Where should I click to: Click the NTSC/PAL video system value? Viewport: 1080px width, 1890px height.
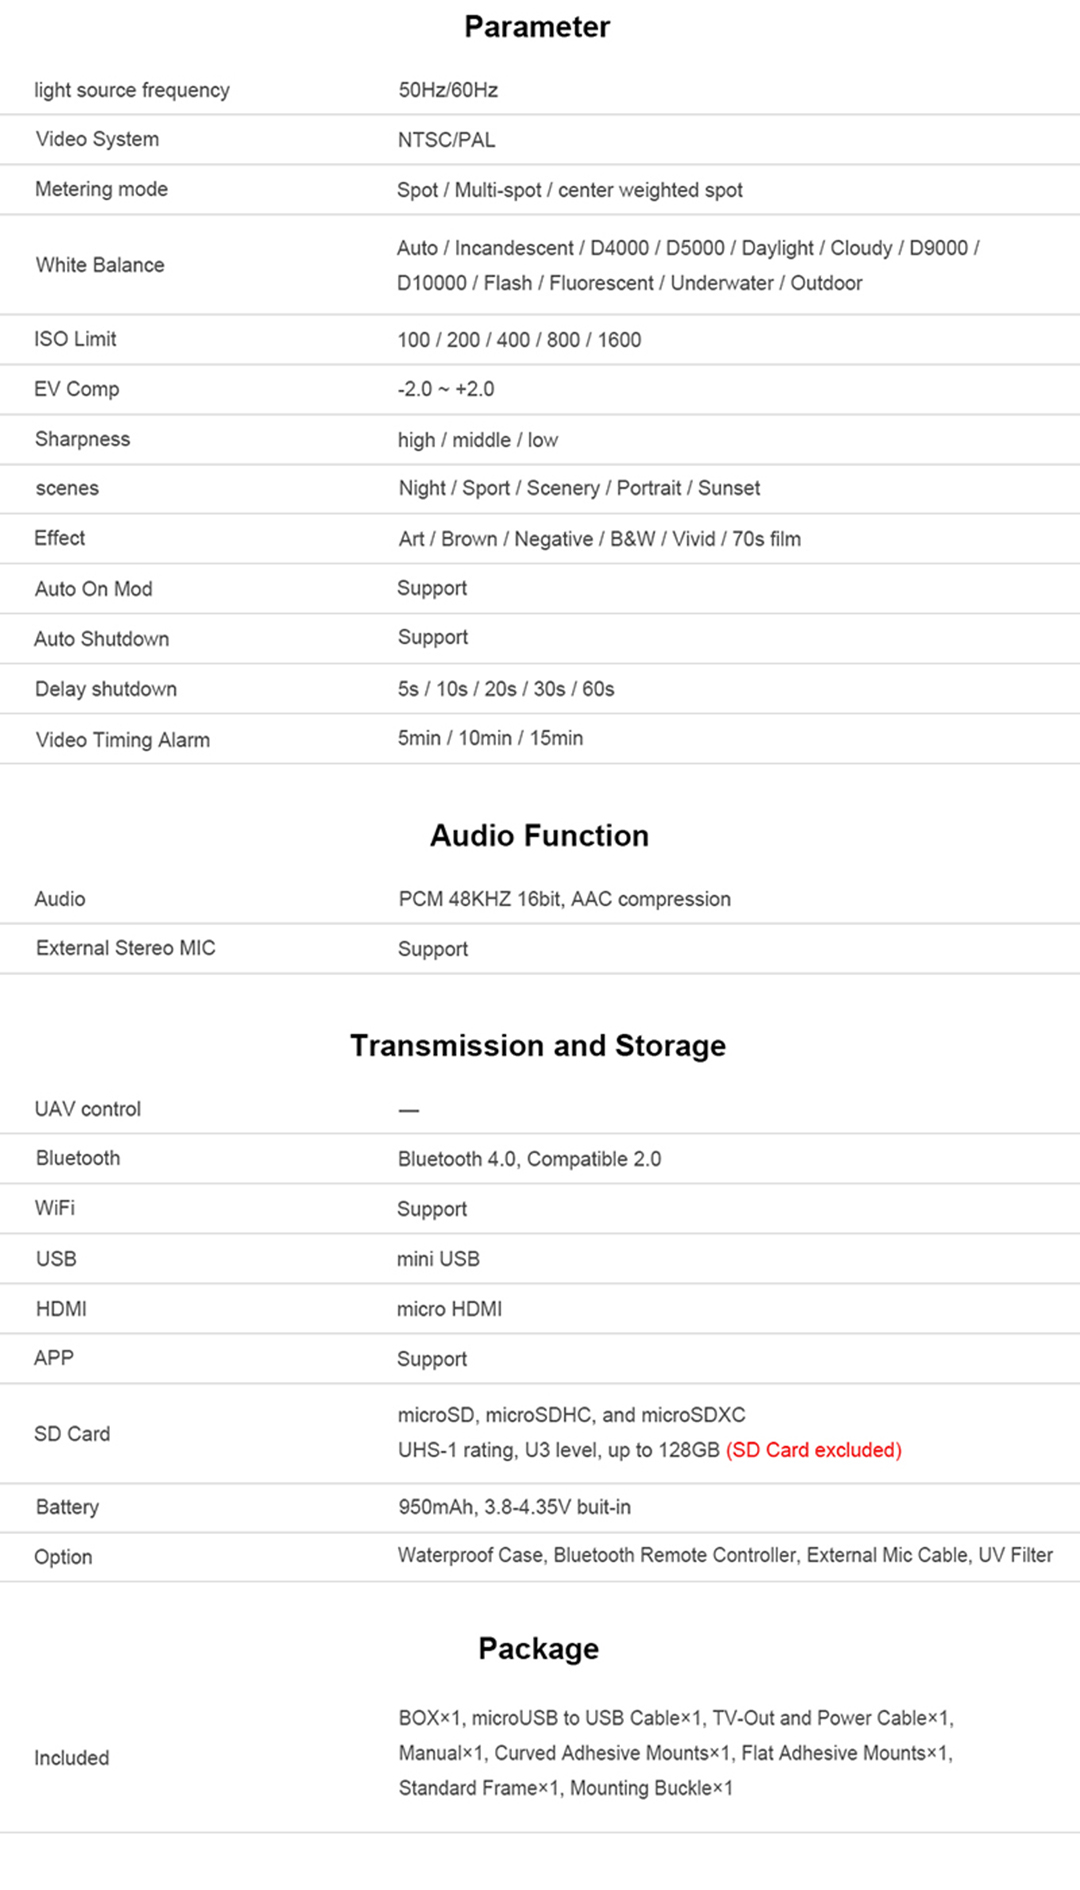pos(446,140)
